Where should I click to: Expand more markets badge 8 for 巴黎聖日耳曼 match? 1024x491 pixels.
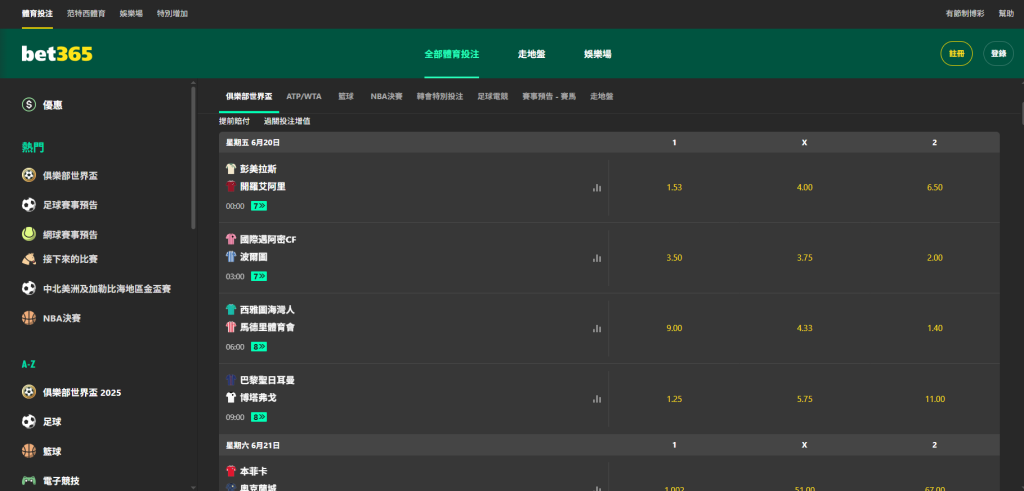coord(259,417)
